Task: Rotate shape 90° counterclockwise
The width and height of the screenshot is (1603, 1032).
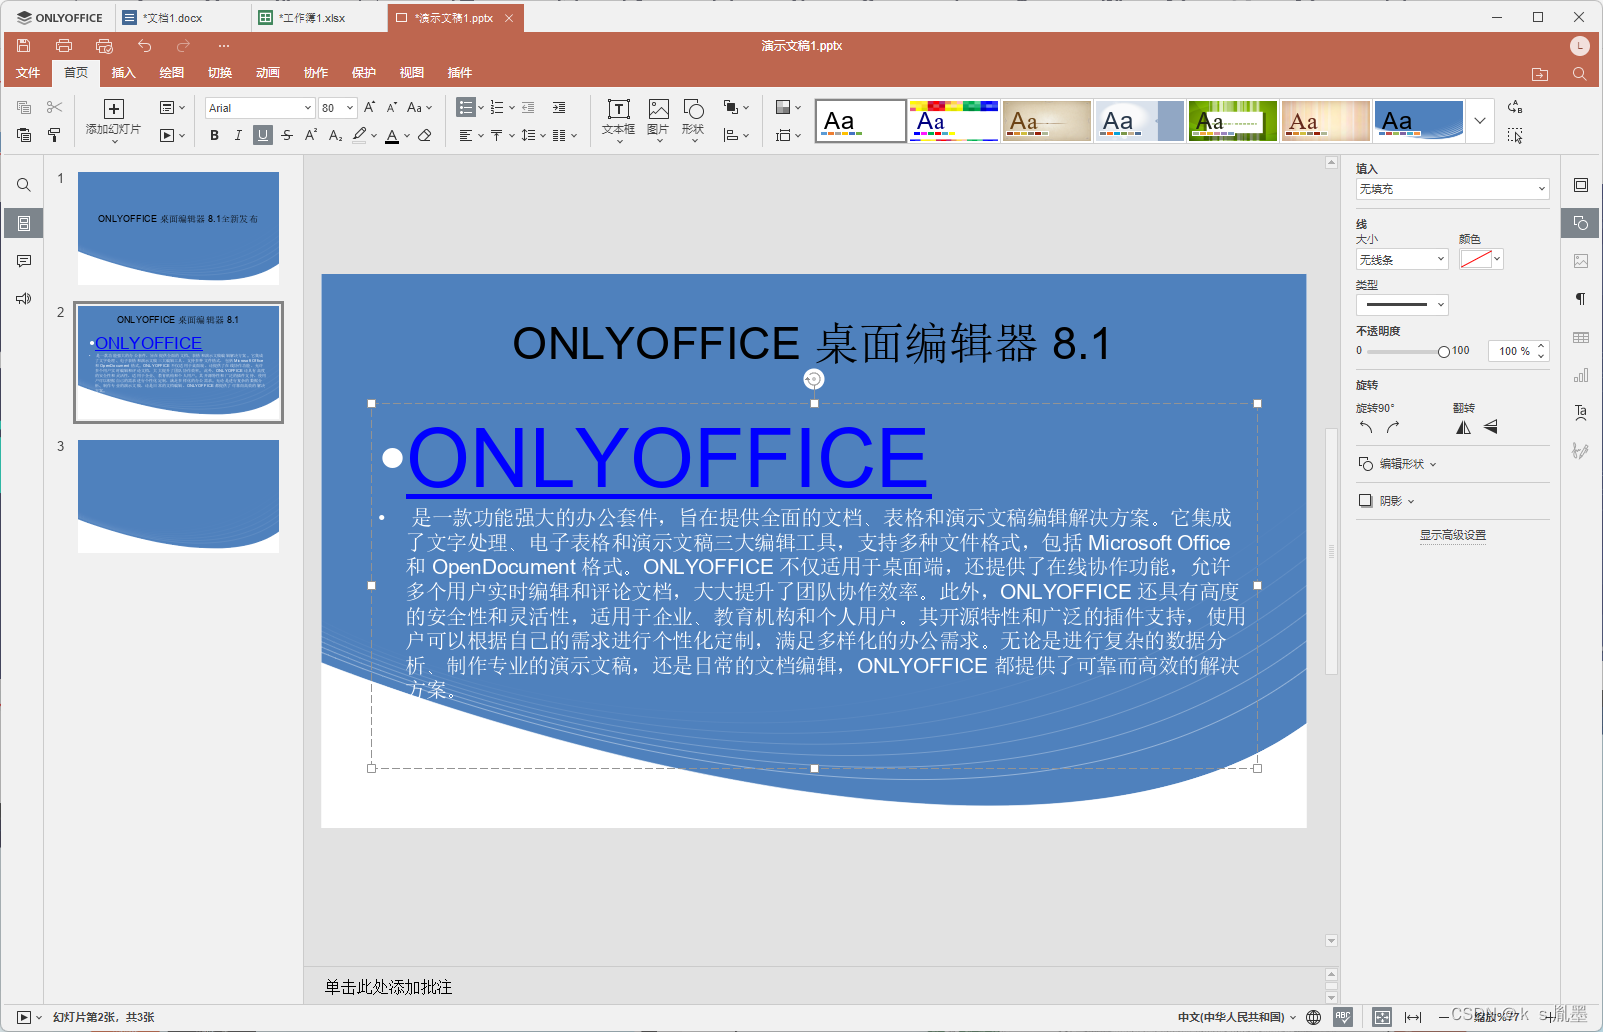Action: coord(1366,427)
